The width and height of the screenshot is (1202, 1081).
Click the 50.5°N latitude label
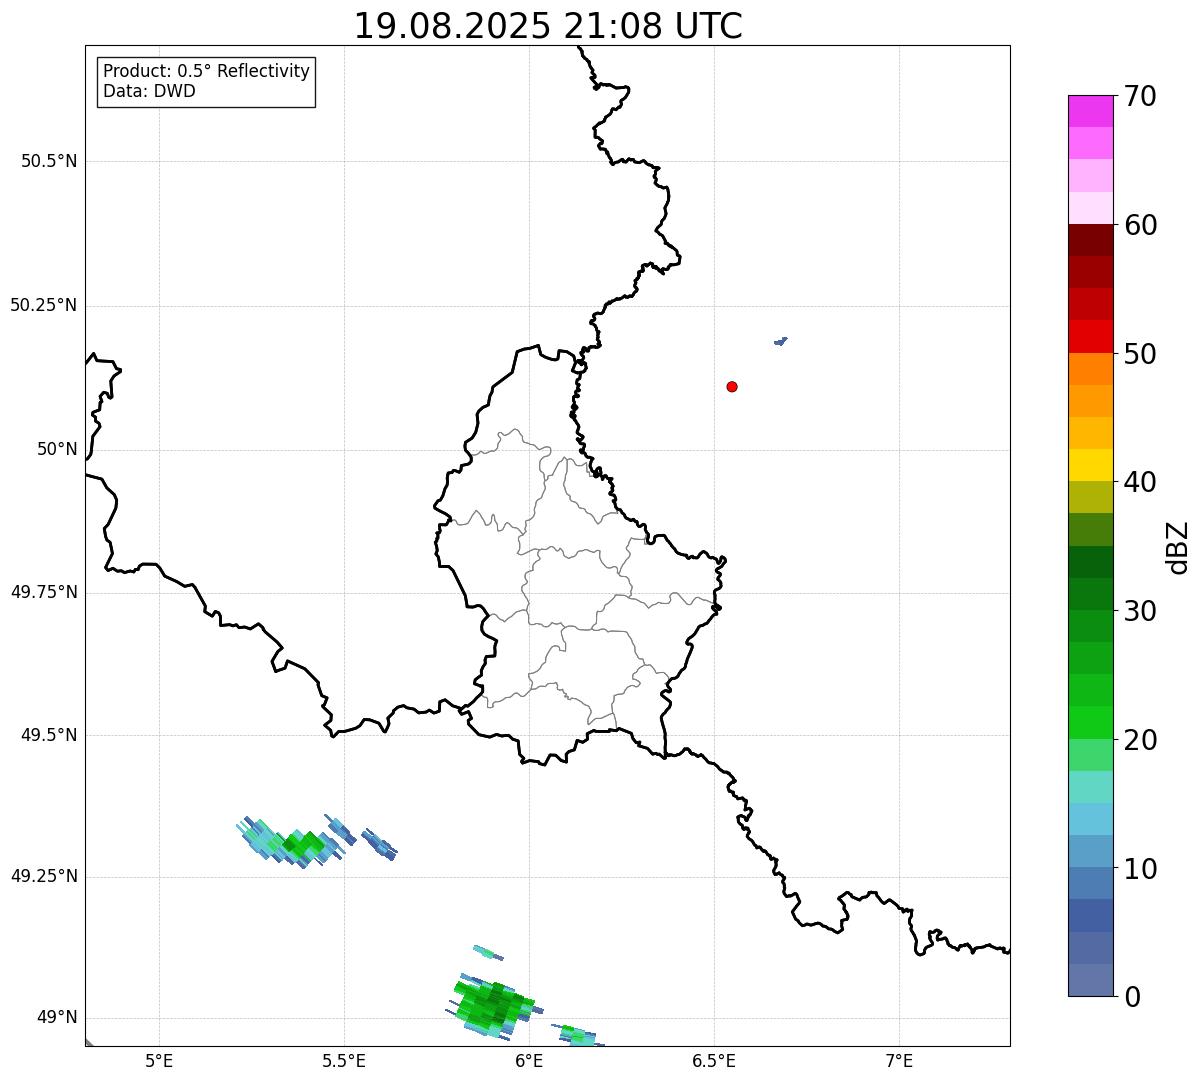click(49, 161)
